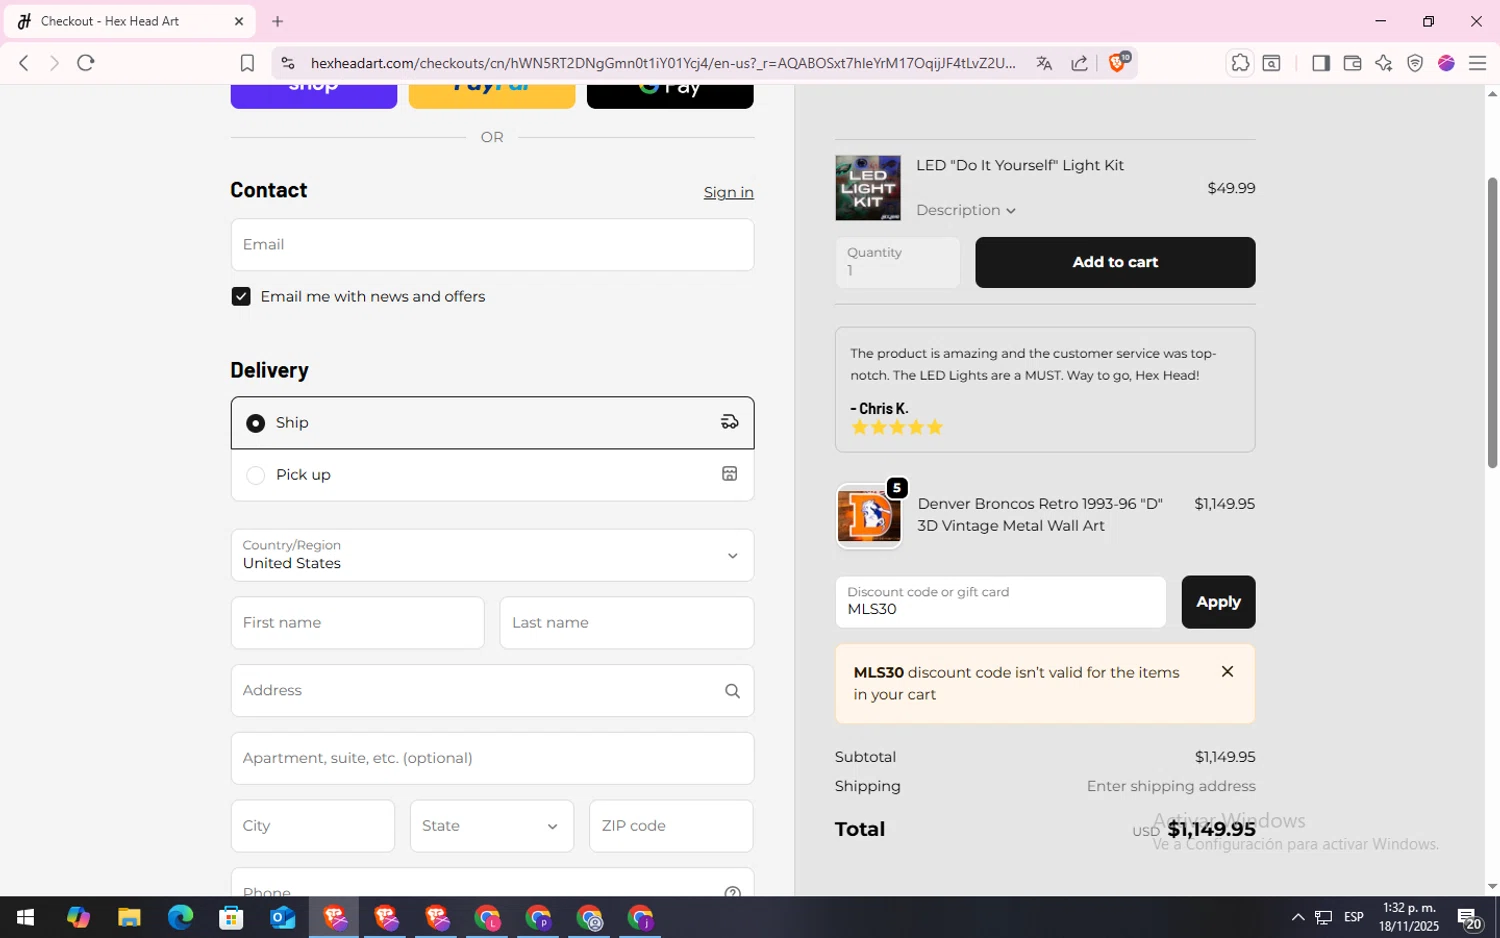Toggle the browser sidebar panel
The image size is (1500, 938).
(x=1321, y=63)
